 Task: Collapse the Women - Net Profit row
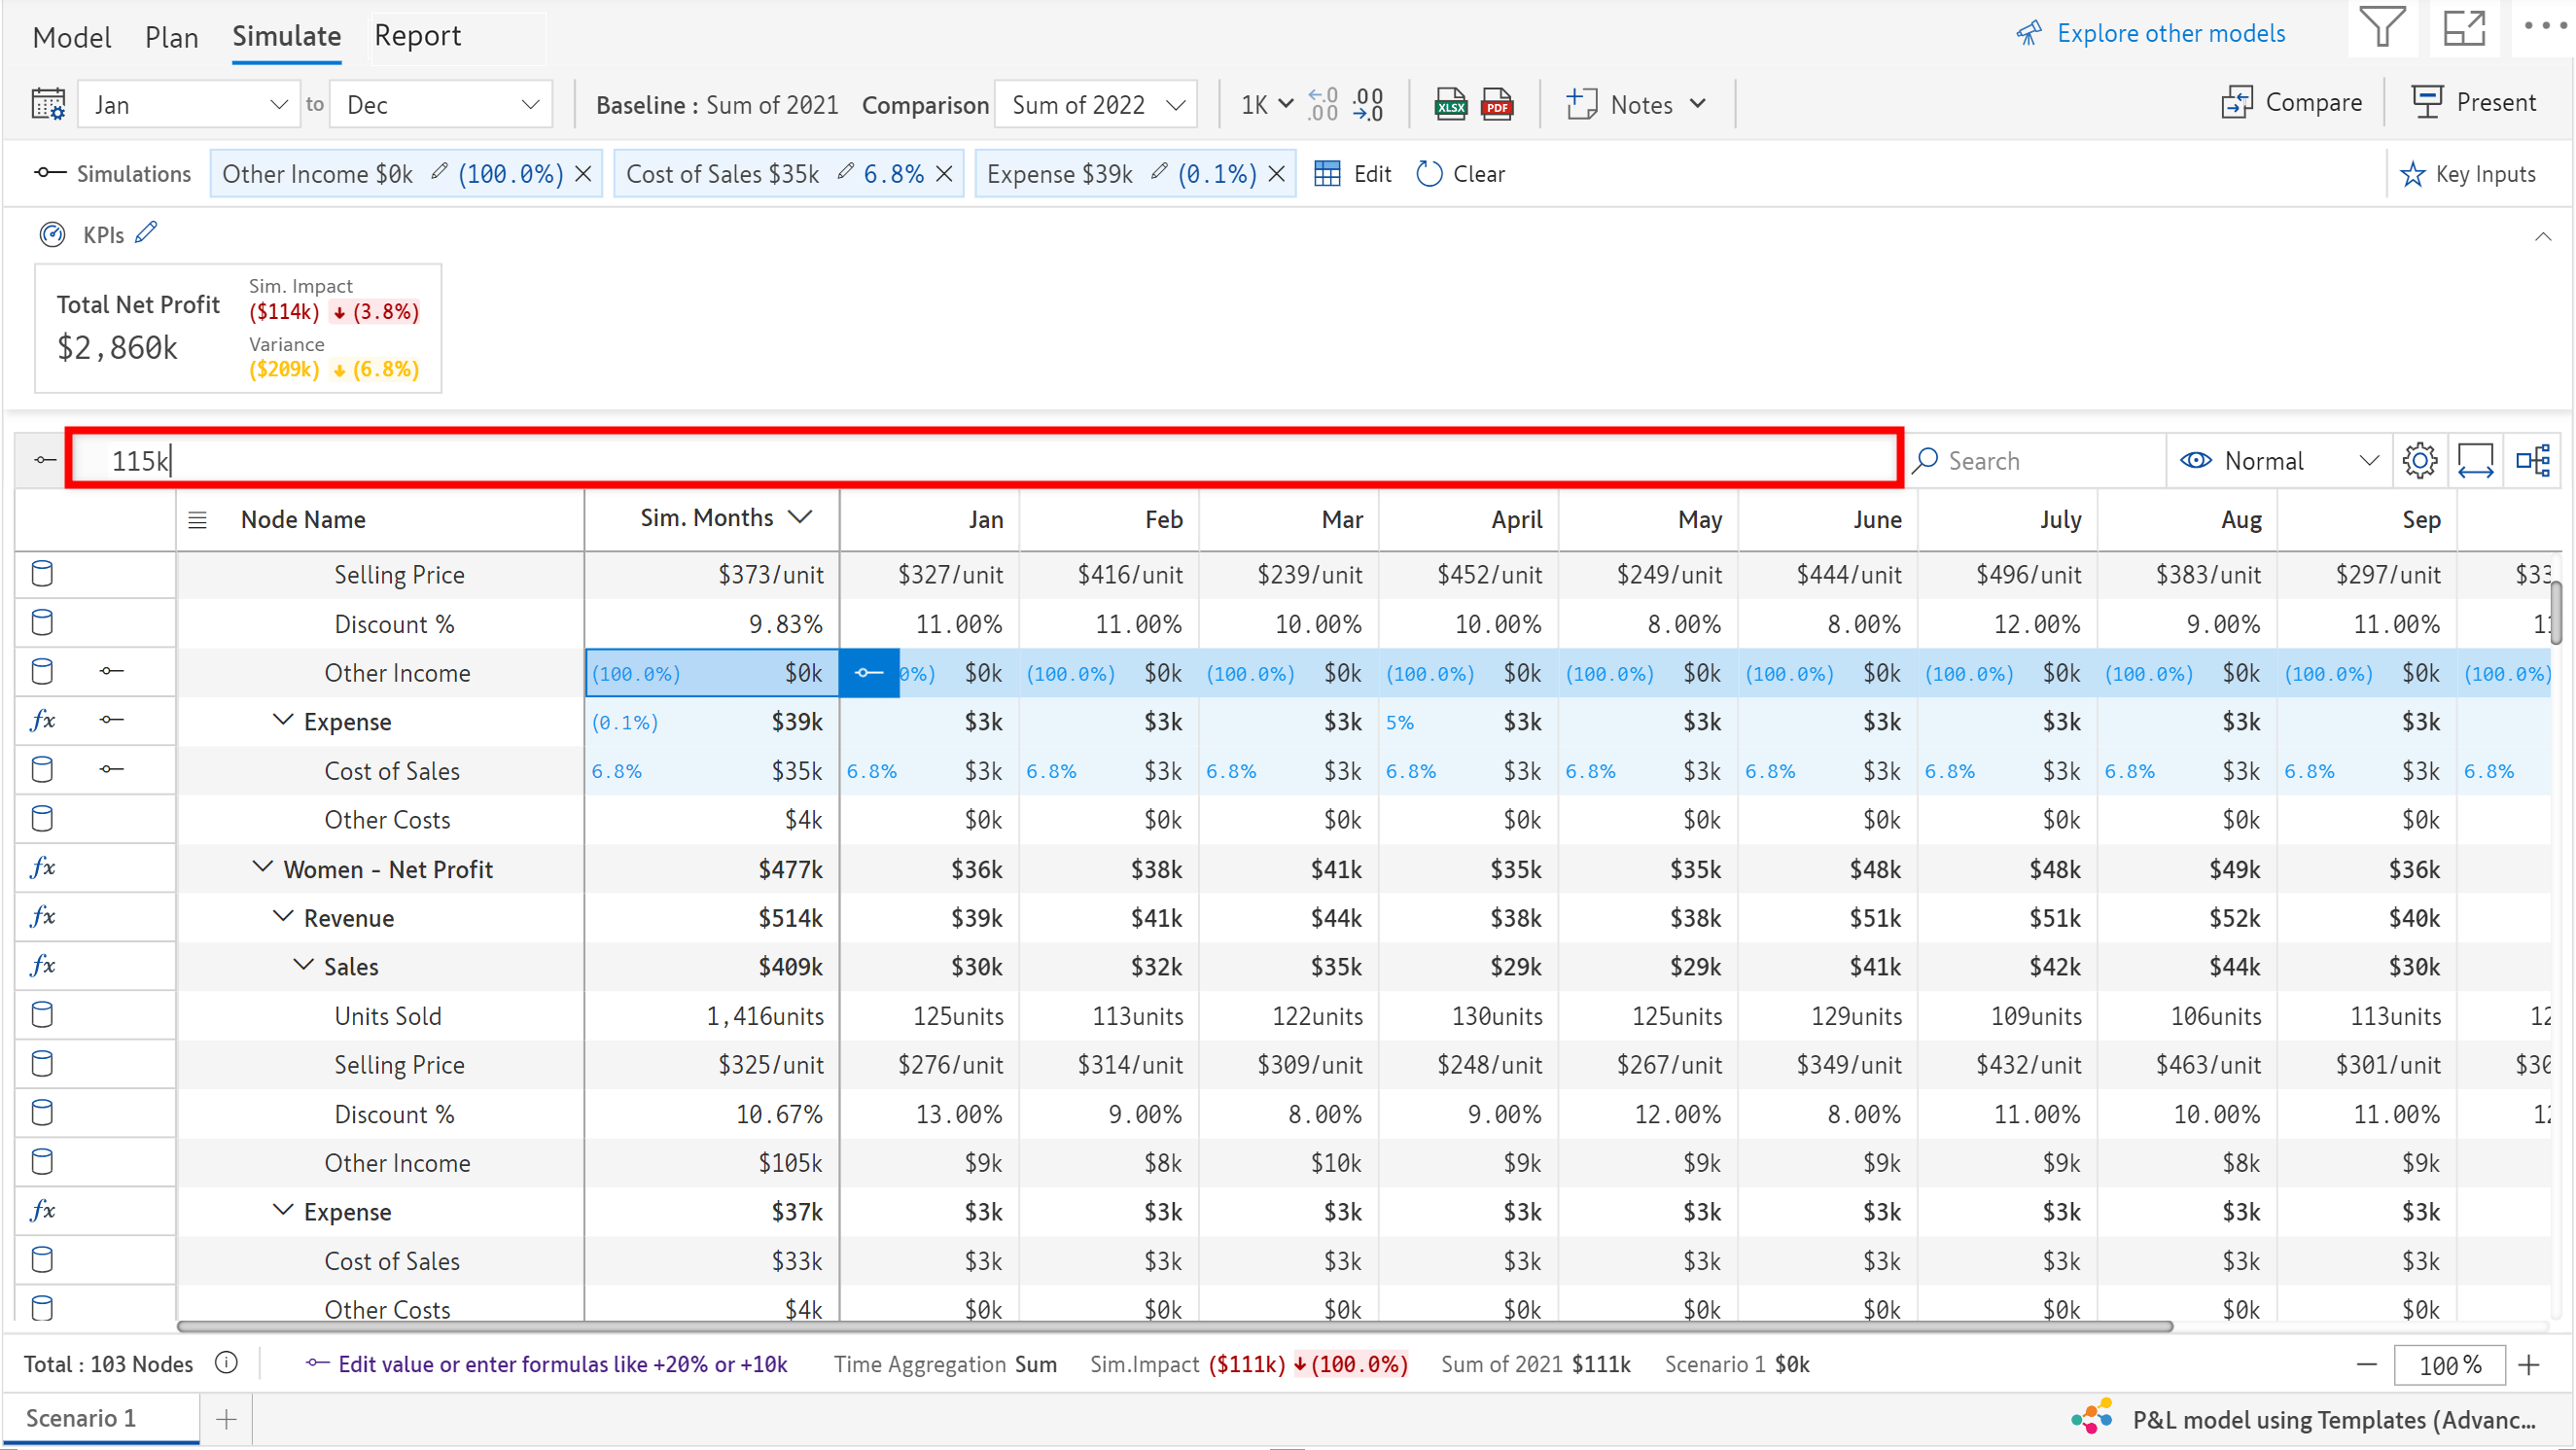pyautogui.click(x=262, y=868)
